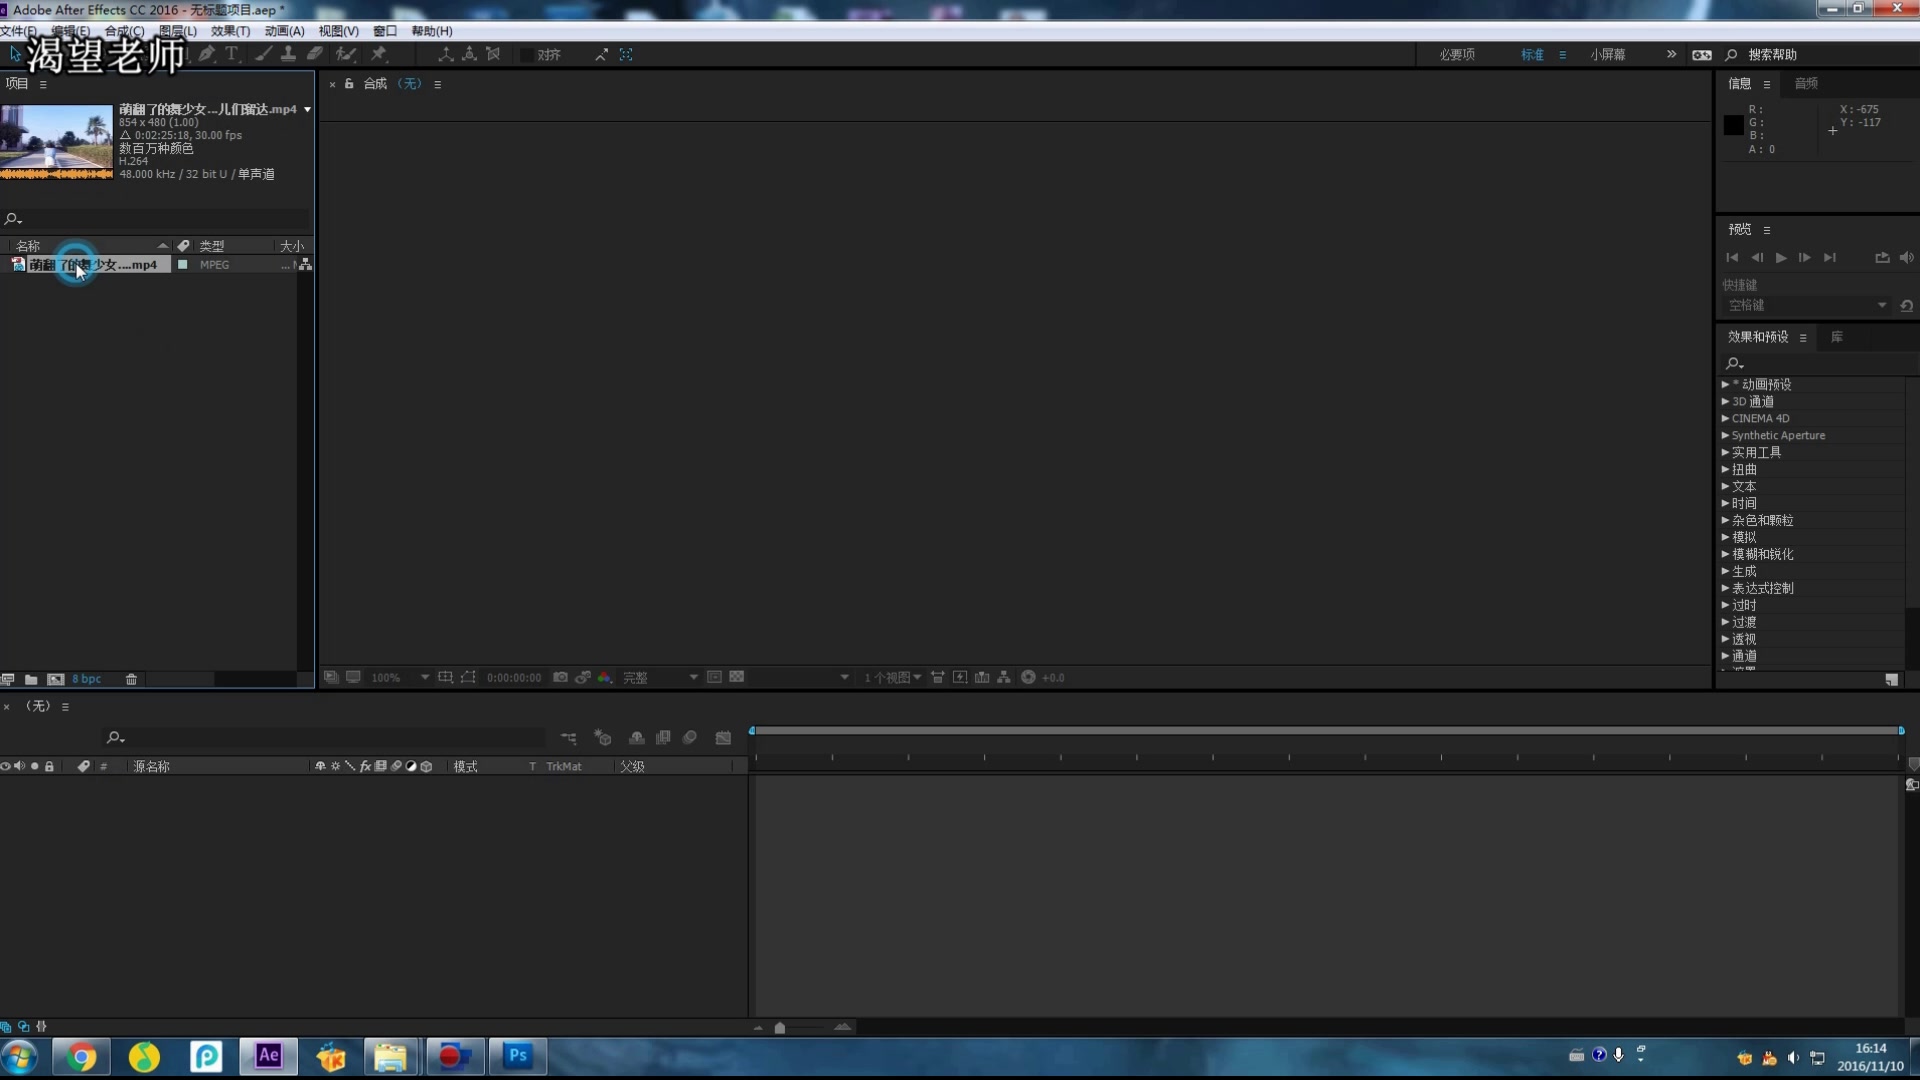Select the Clone Stamp tool
This screenshot has height=1080, width=1920.
(288, 54)
